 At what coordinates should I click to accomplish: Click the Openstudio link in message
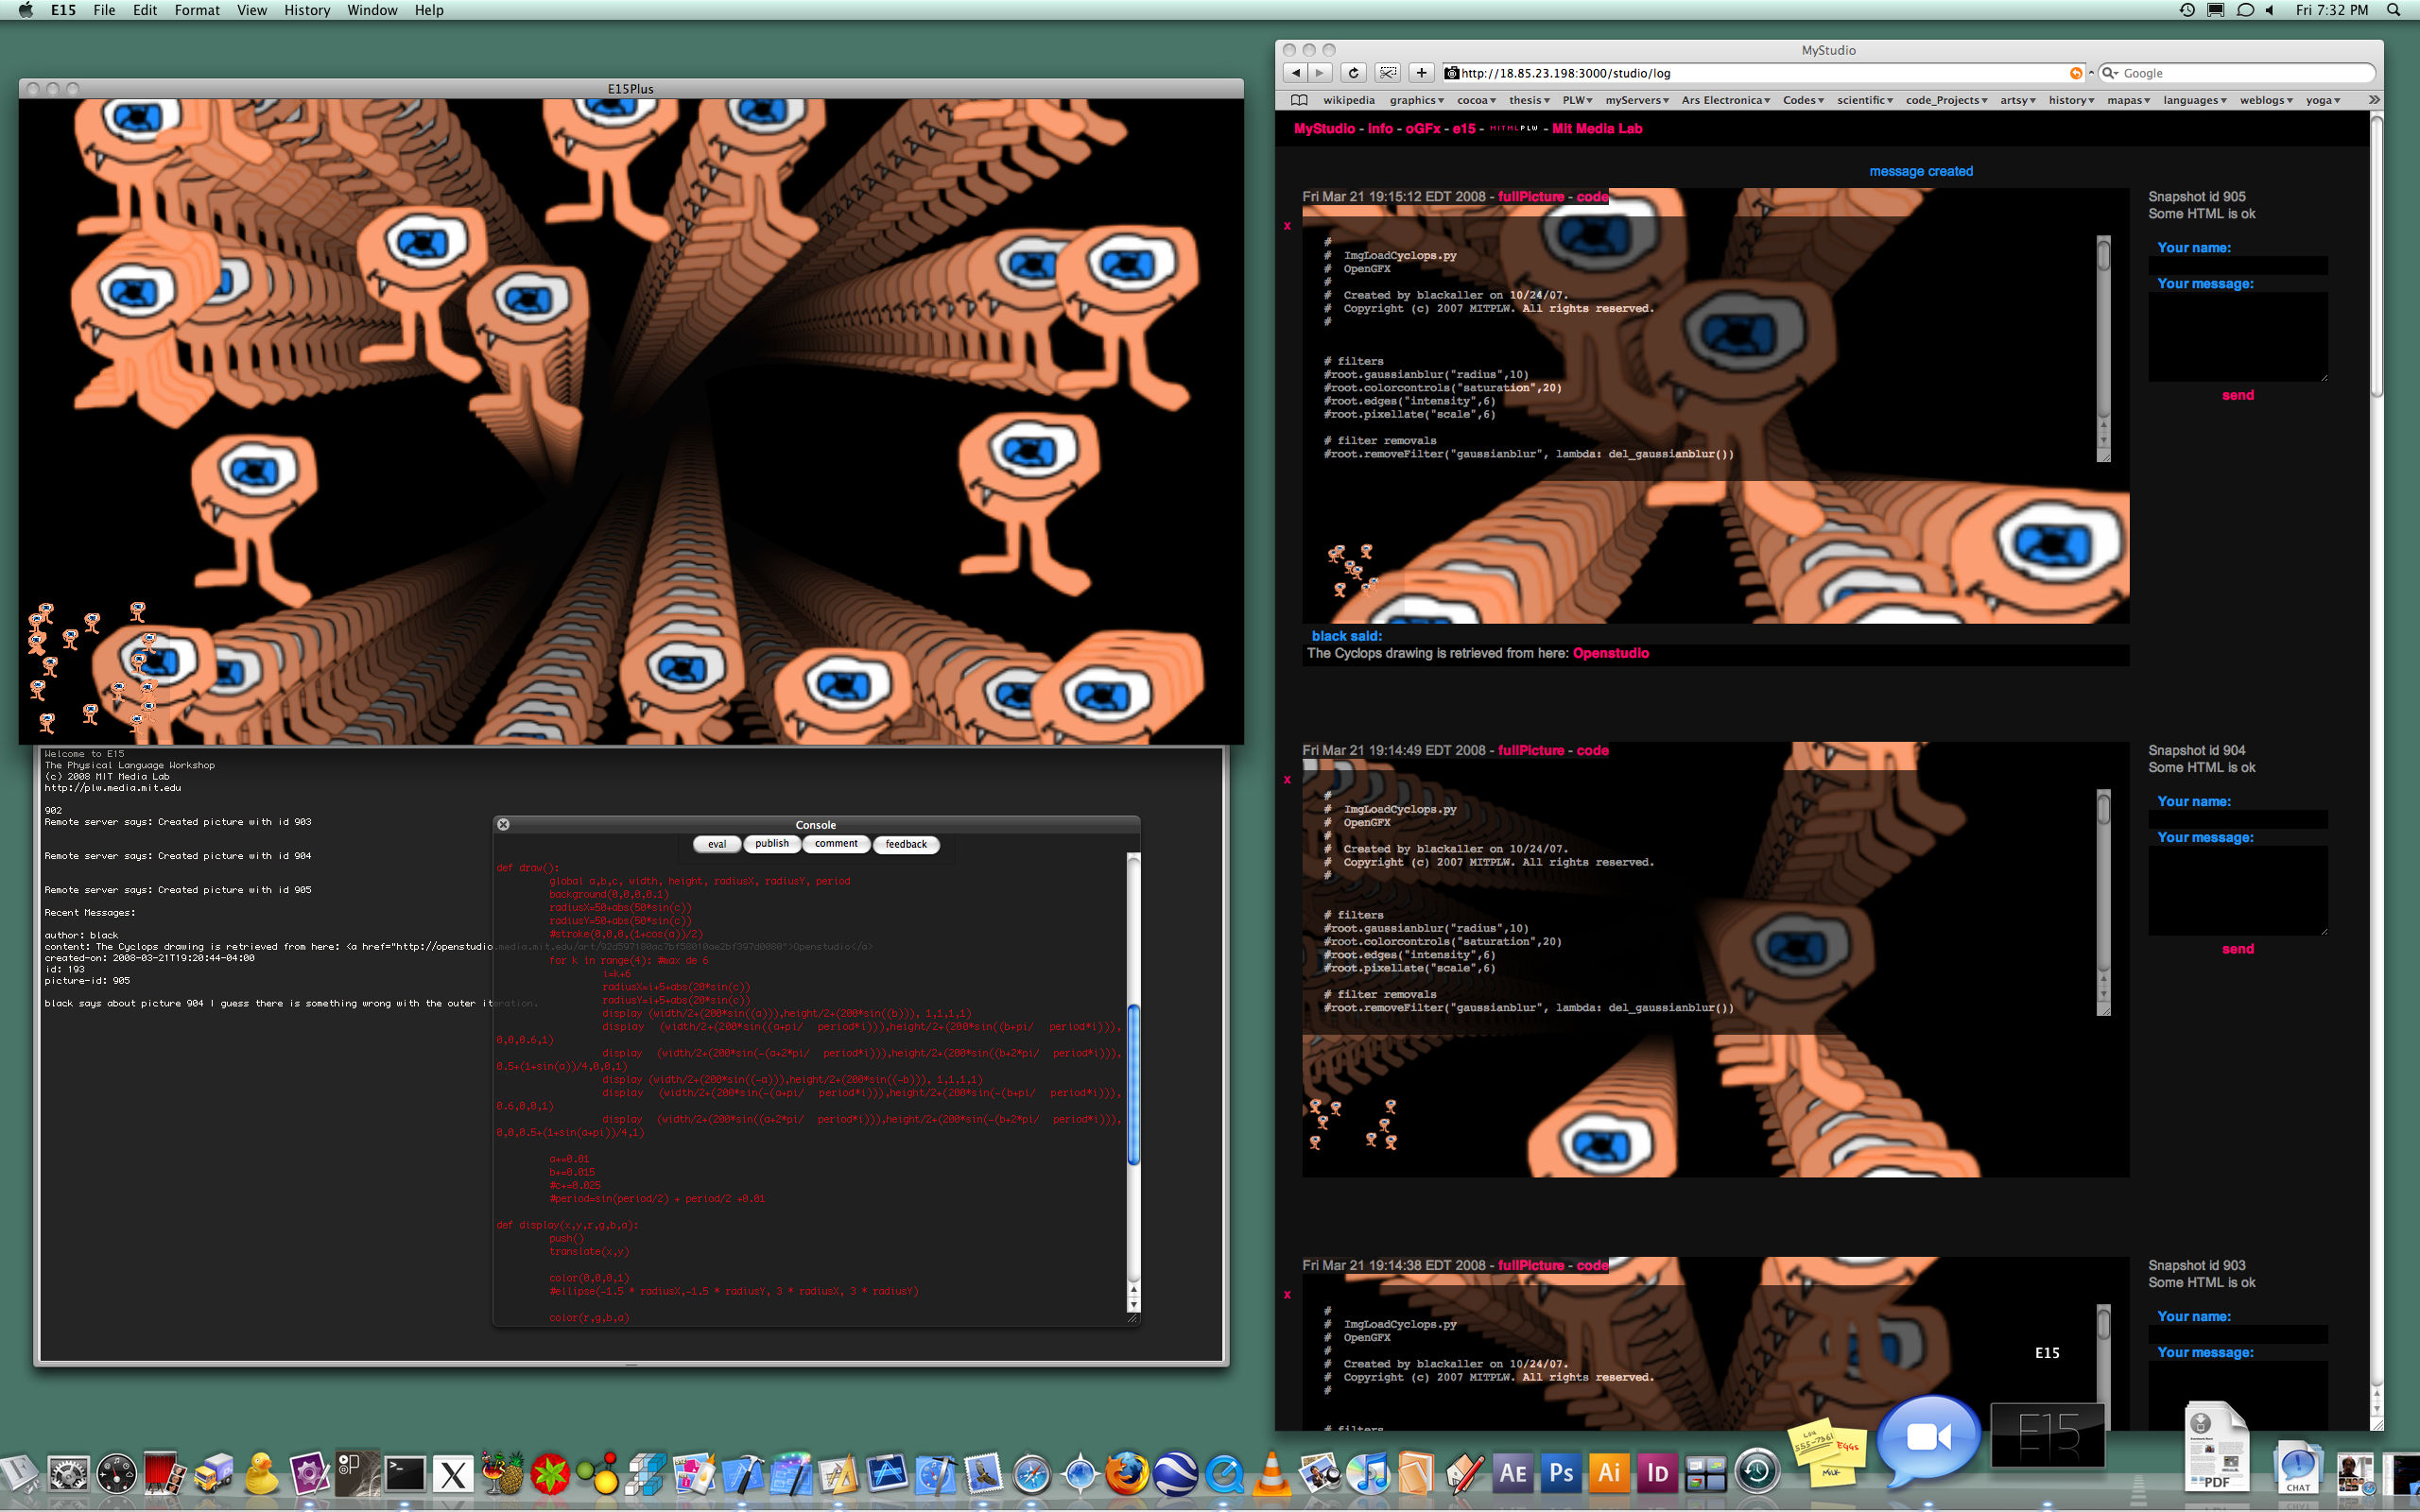(x=1610, y=653)
